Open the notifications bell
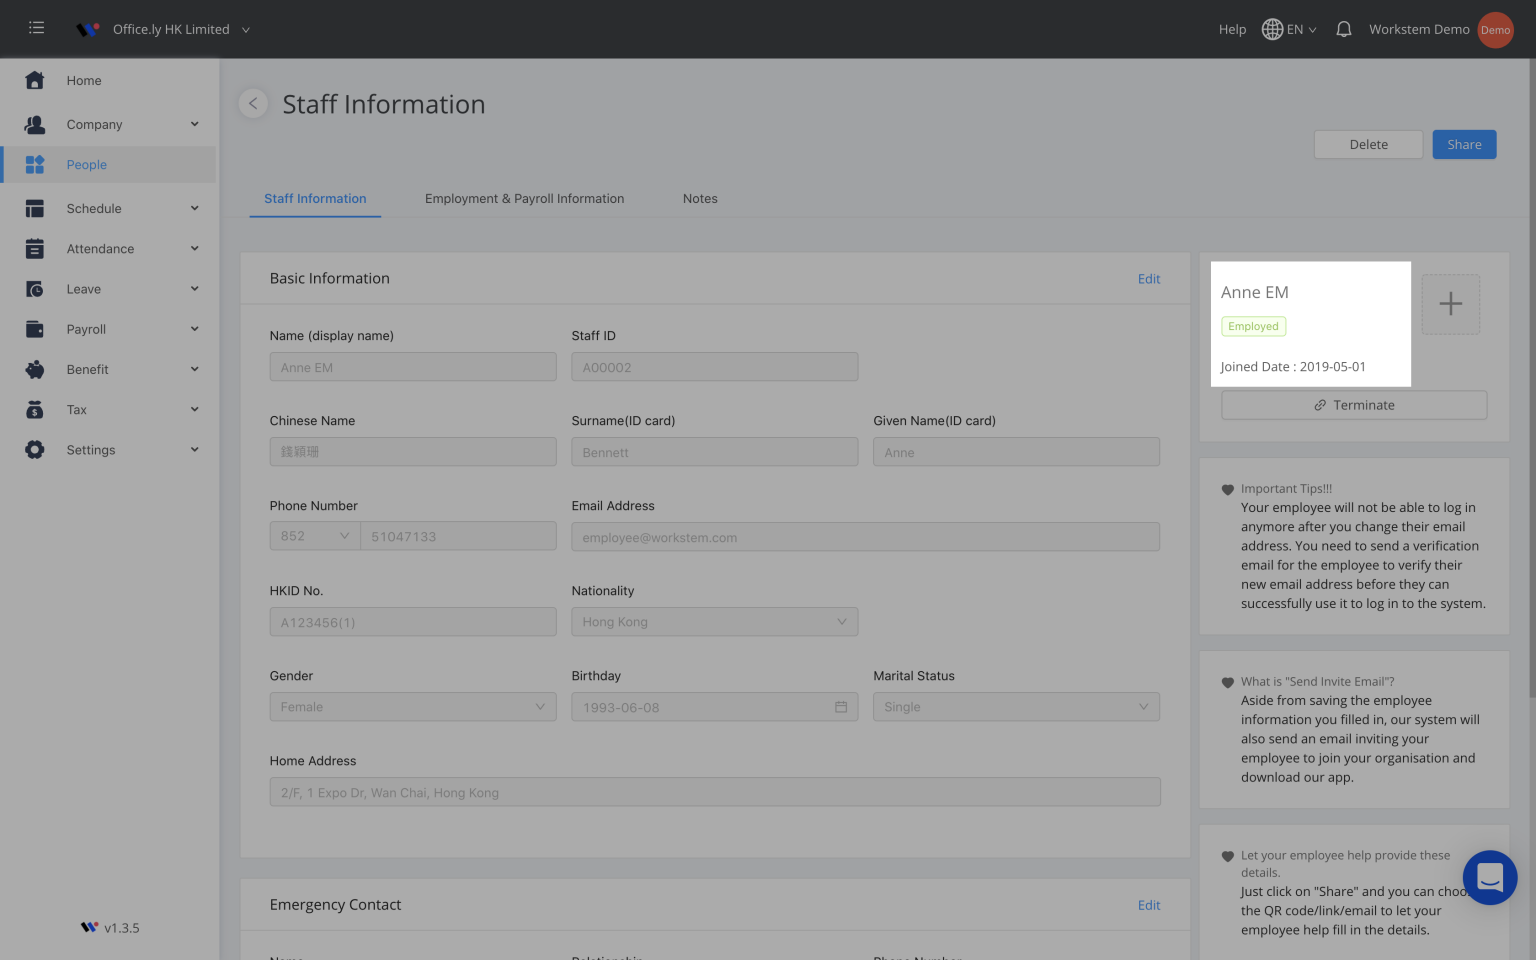This screenshot has width=1536, height=960. coord(1343,29)
